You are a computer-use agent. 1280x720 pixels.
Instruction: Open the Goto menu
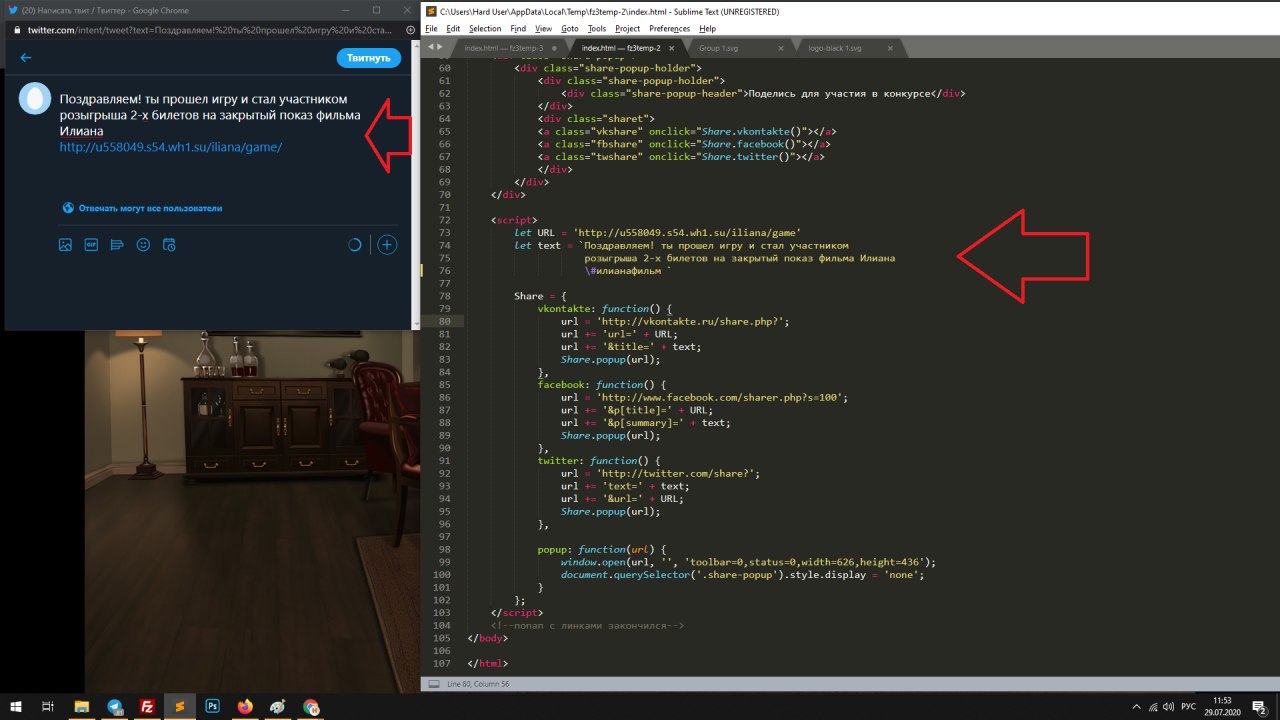pos(569,29)
